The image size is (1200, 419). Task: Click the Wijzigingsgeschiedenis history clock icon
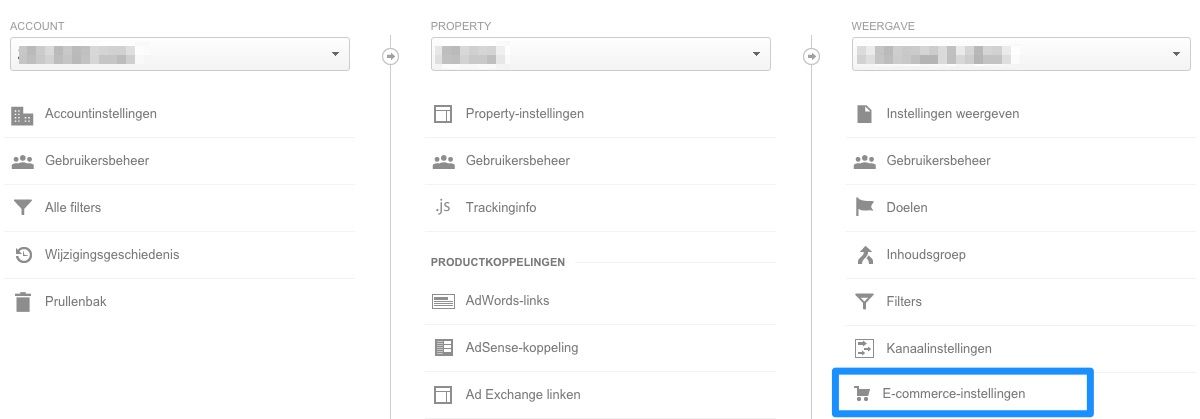click(22, 255)
